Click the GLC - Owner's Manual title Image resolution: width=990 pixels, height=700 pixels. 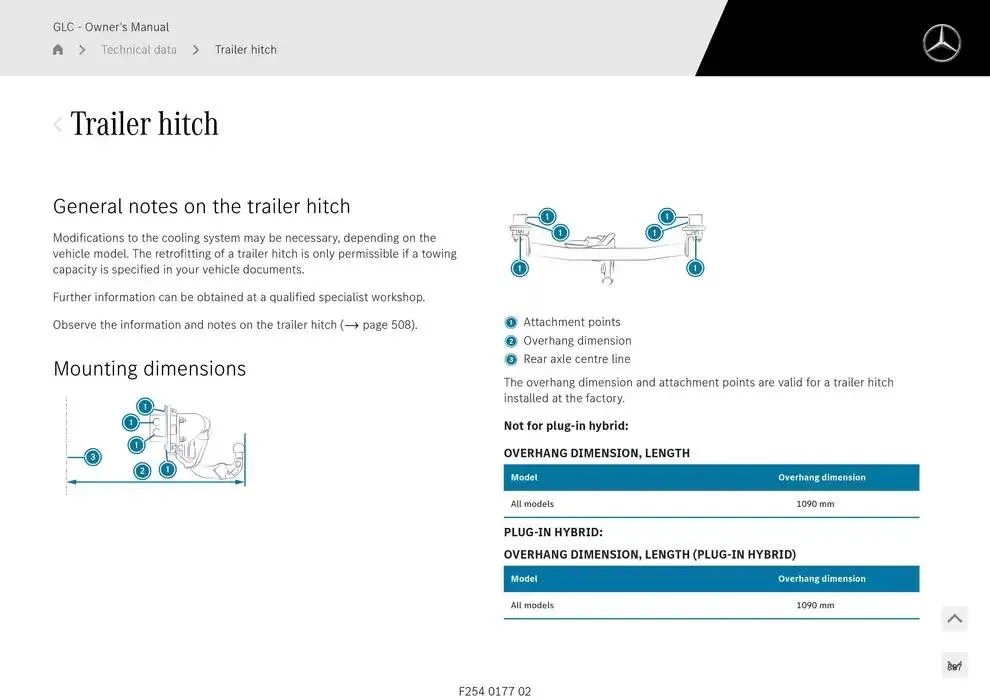point(111,27)
